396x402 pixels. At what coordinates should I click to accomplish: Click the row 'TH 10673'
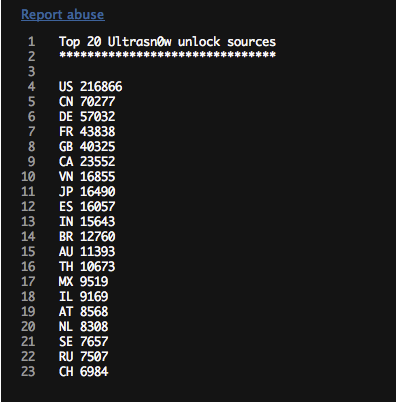[x=87, y=267]
